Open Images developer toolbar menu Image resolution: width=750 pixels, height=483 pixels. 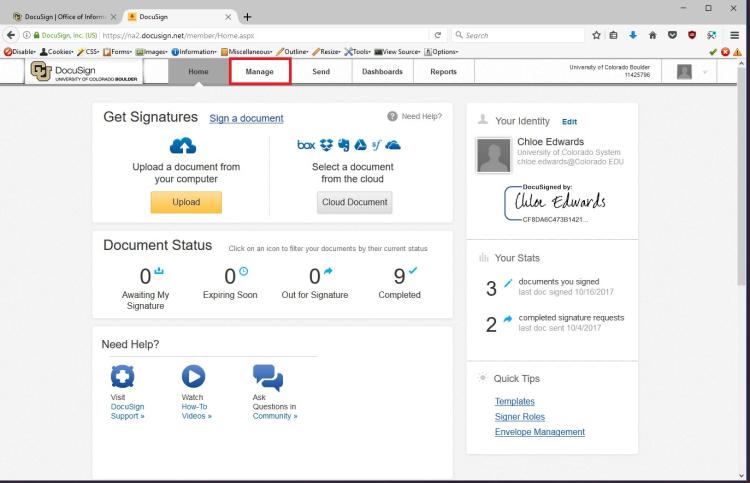click(x=151, y=52)
